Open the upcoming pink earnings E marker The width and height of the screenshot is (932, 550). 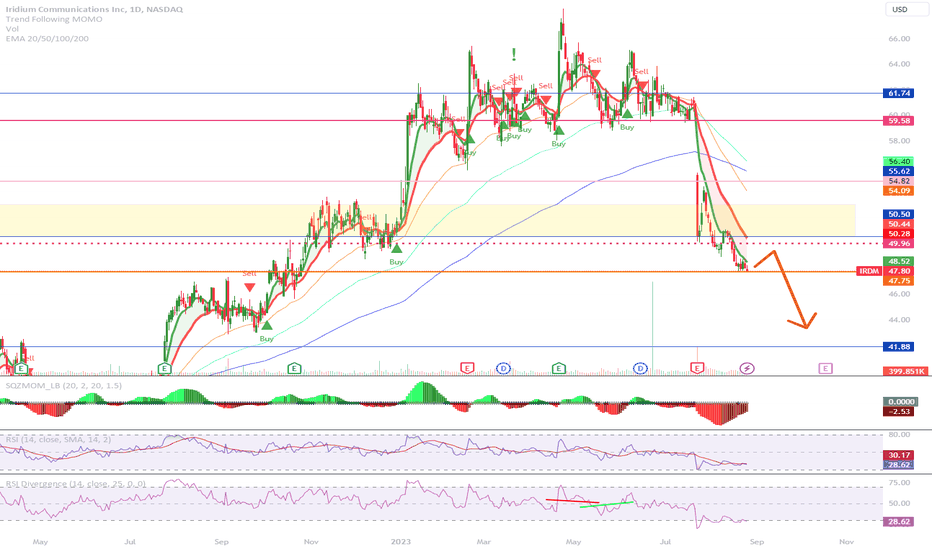click(x=825, y=369)
